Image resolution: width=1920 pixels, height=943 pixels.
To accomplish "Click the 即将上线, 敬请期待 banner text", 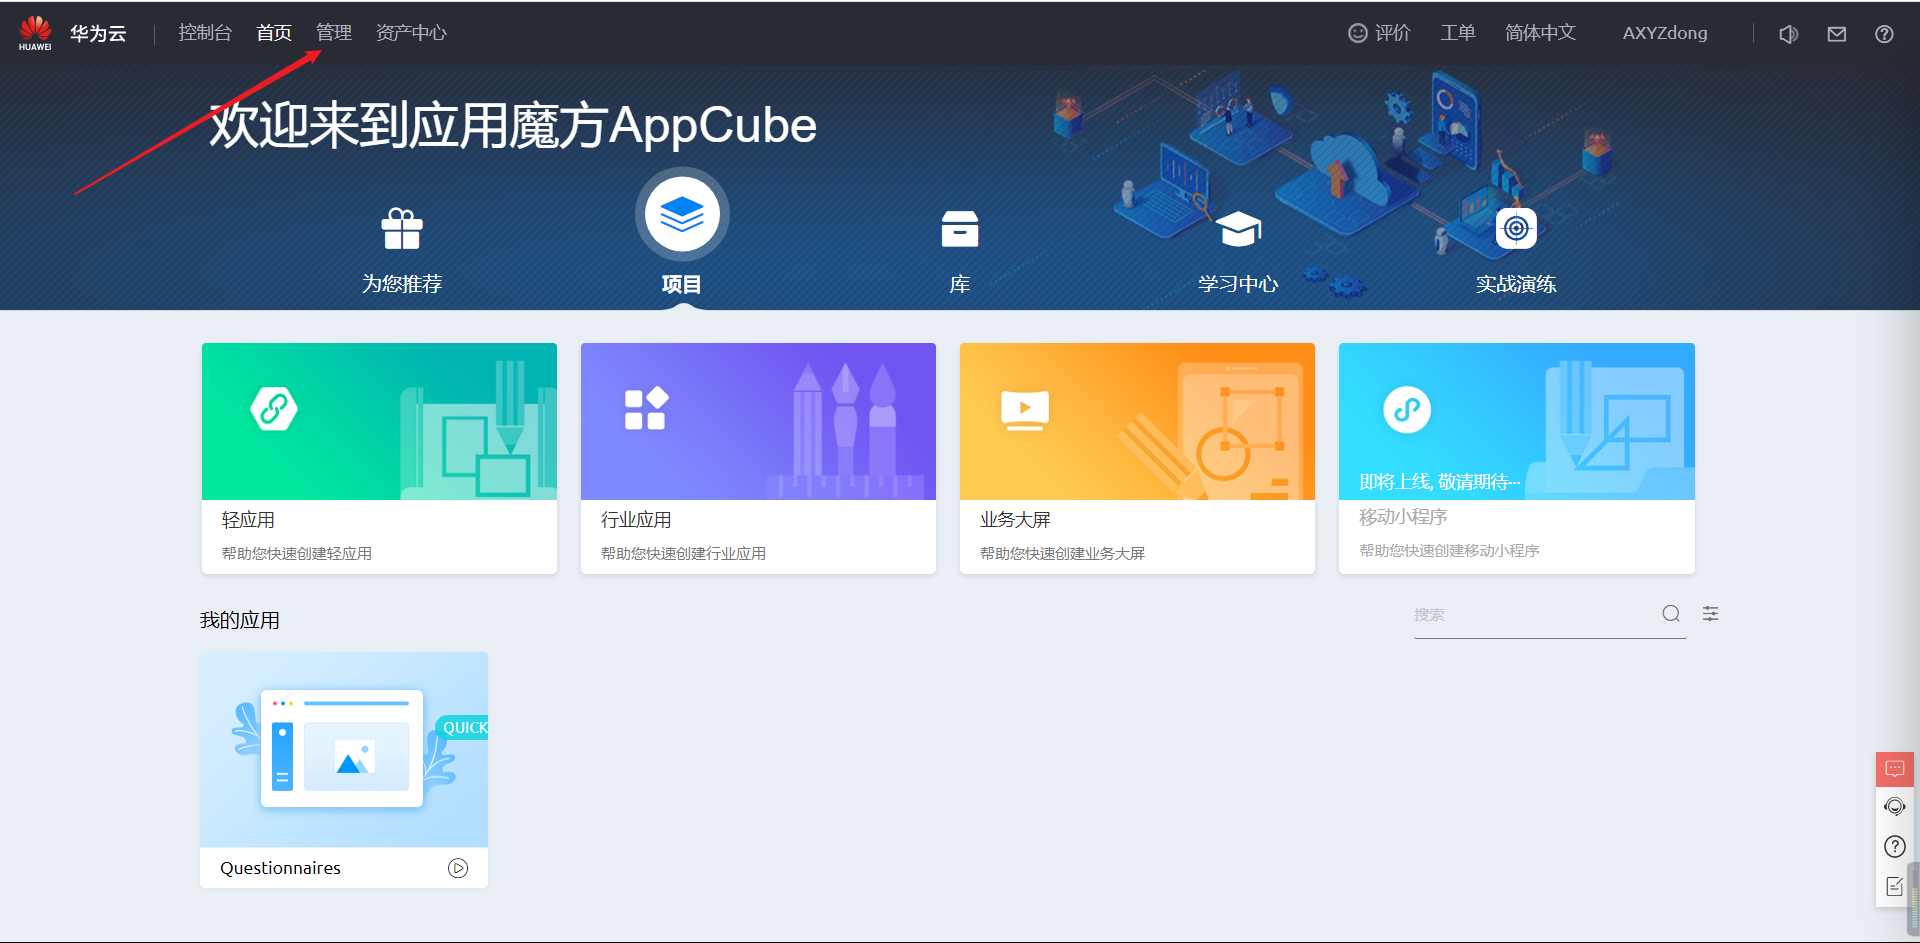I will click(x=1440, y=482).
